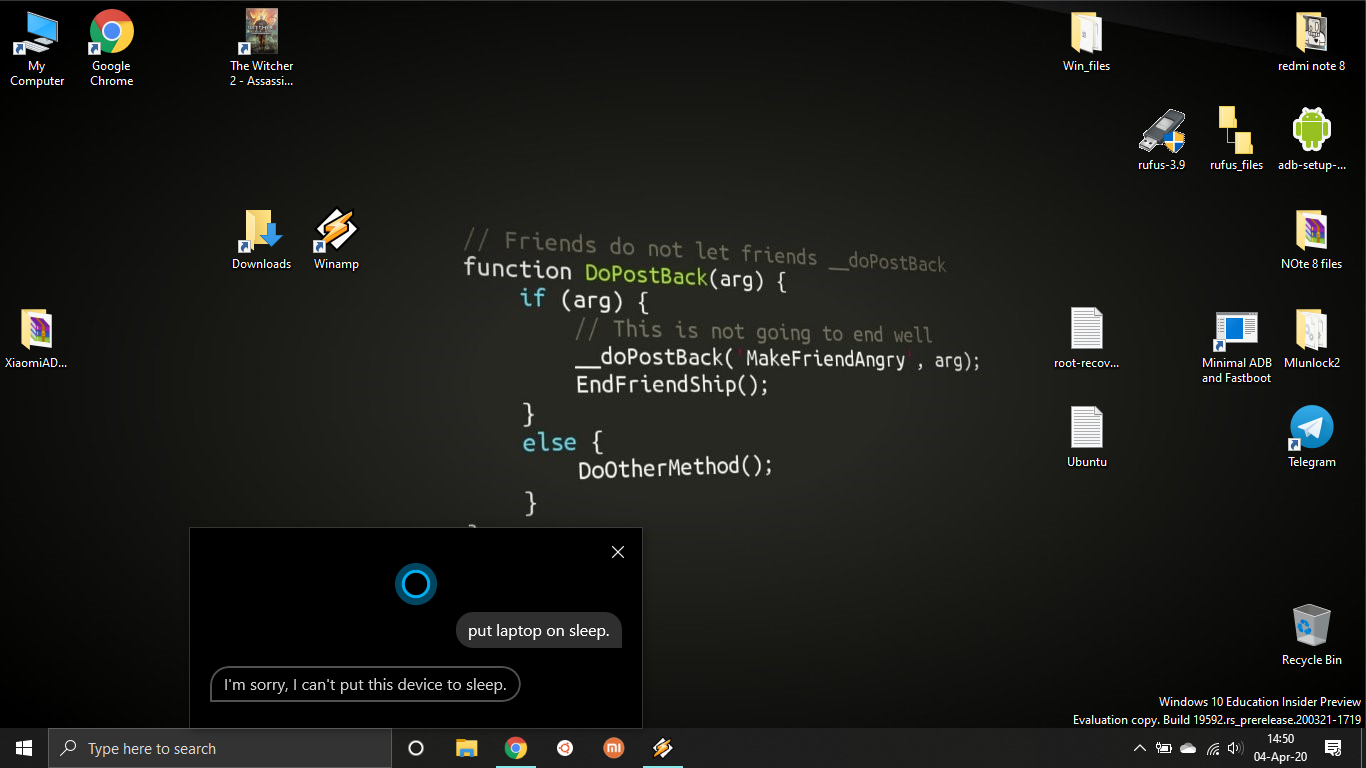1366x768 pixels.
Task: Select the rufus_files folder
Action: pos(1237,140)
